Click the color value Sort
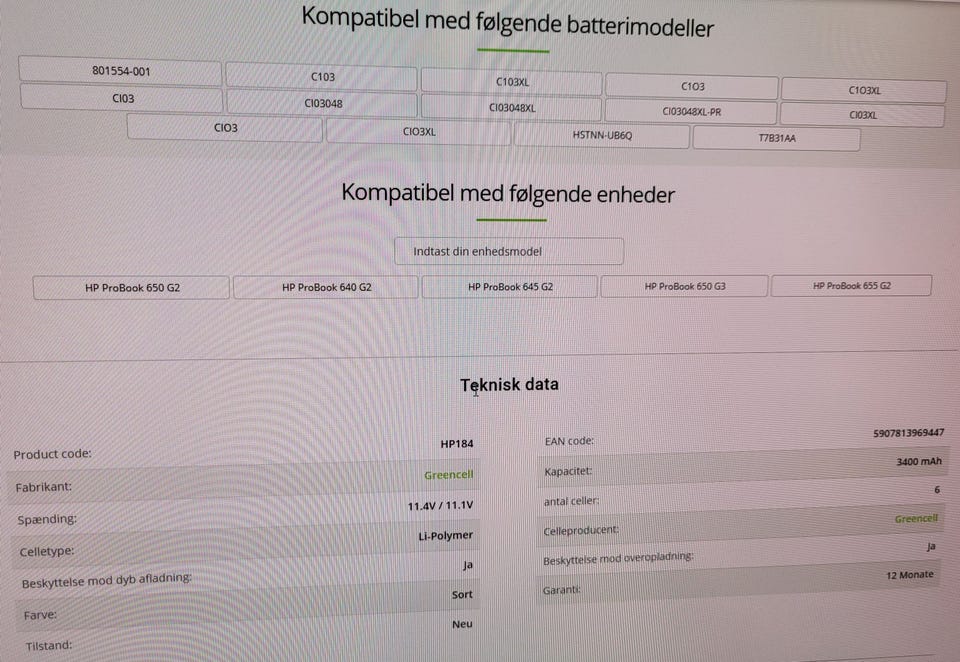 tap(462, 594)
